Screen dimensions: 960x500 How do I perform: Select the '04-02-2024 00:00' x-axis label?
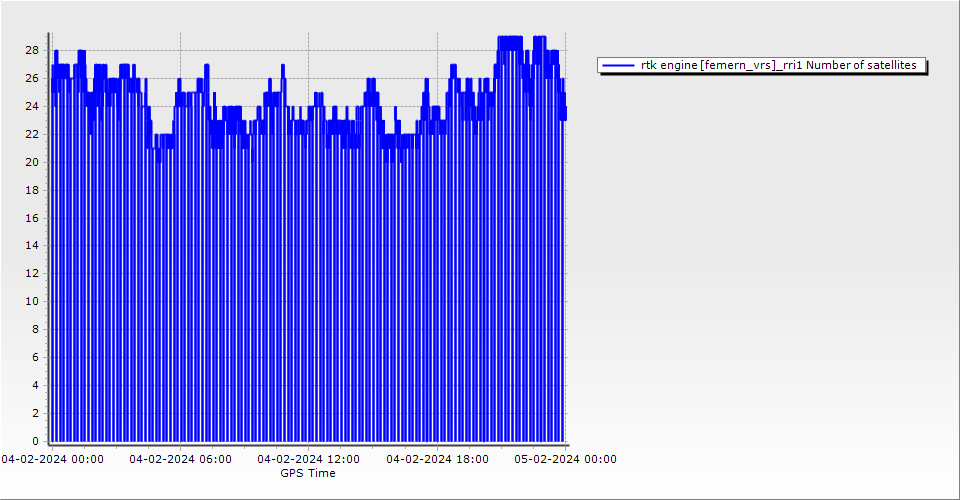point(52,459)
